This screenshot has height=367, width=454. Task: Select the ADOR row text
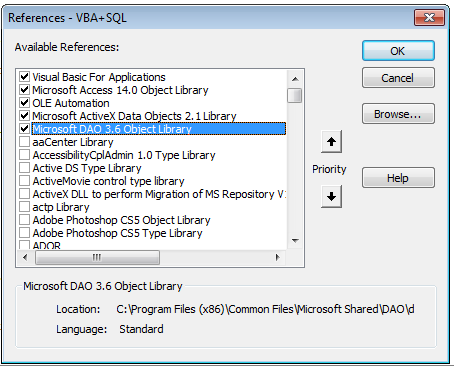47,246
